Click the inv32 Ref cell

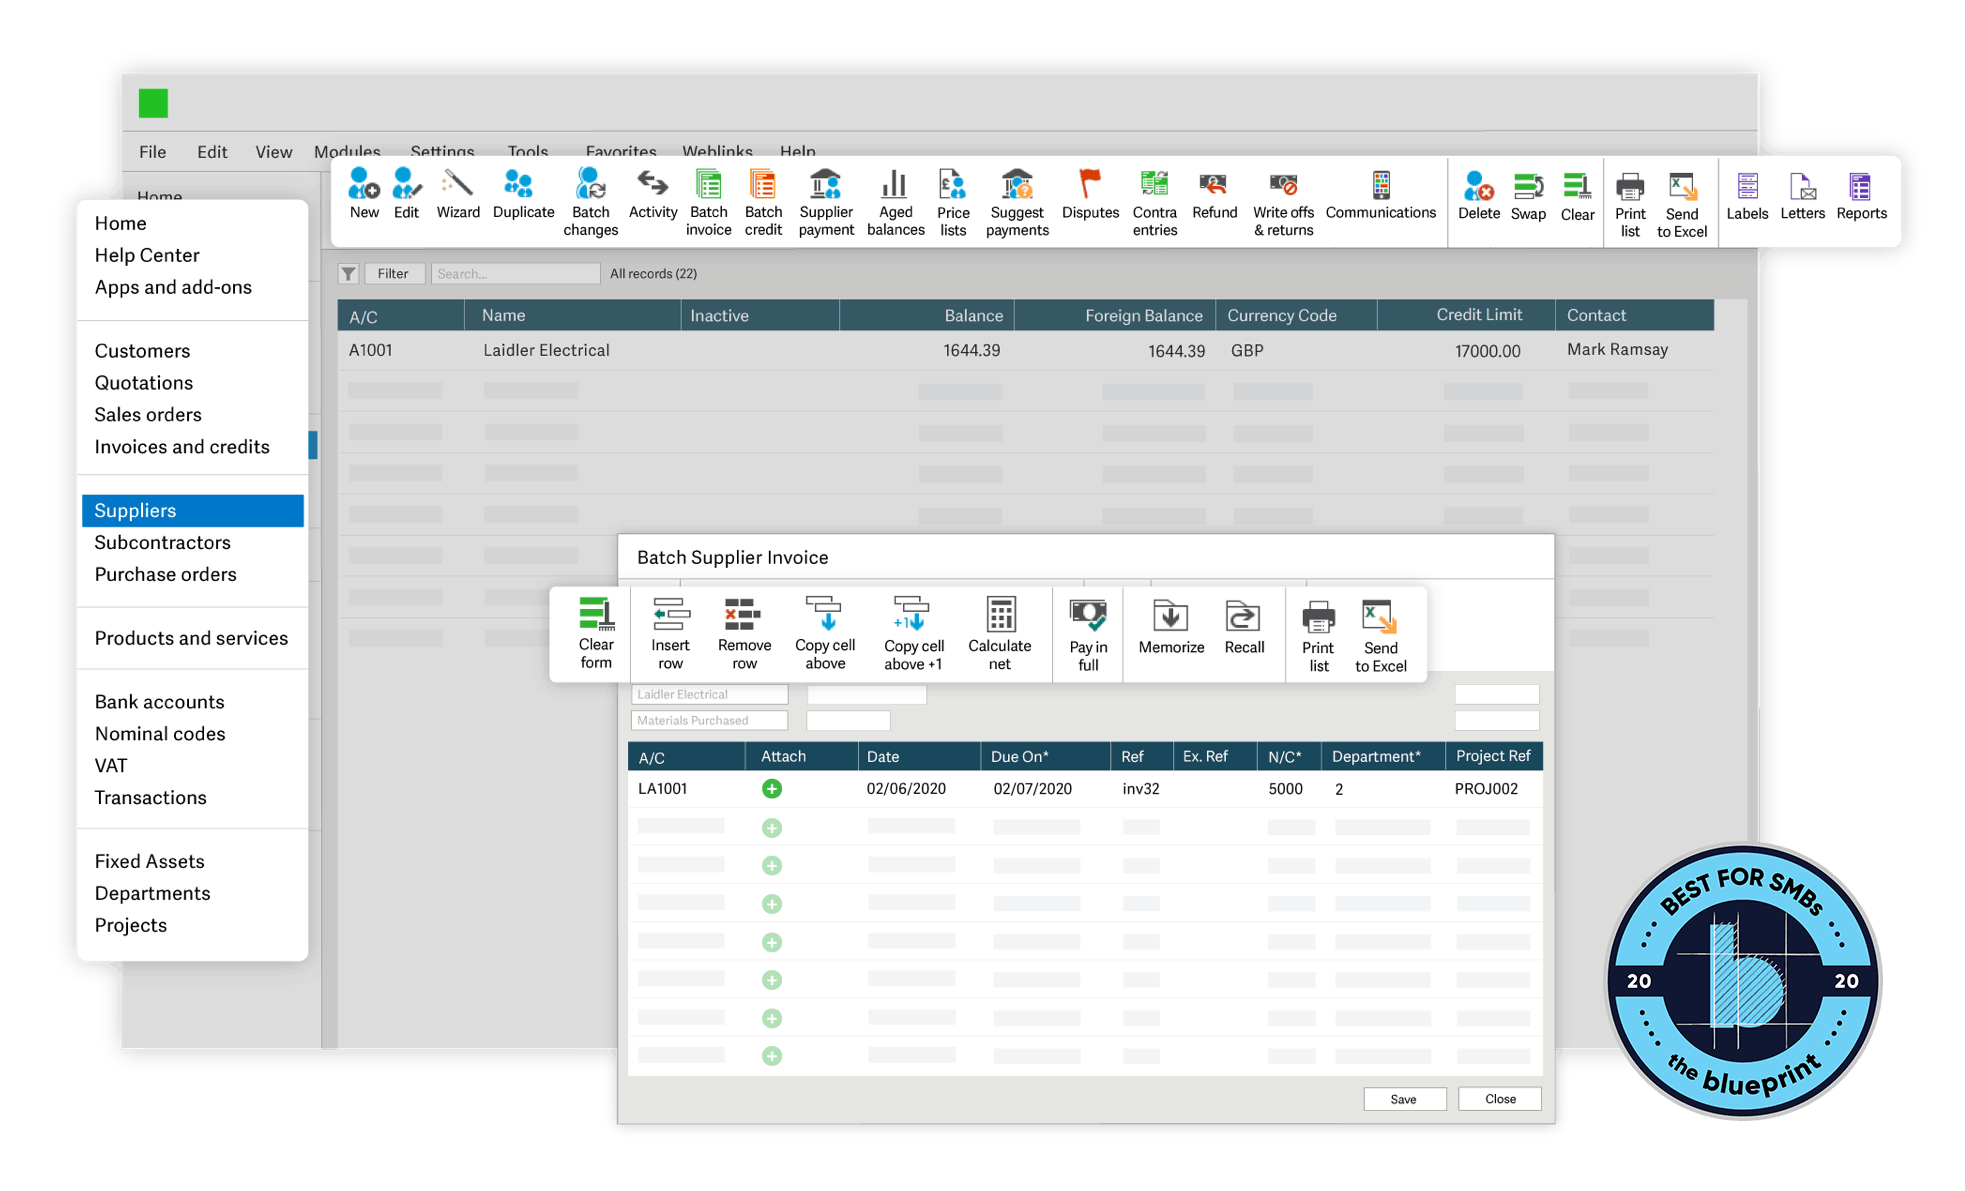pyautogui.click(x=1141, y=789)
